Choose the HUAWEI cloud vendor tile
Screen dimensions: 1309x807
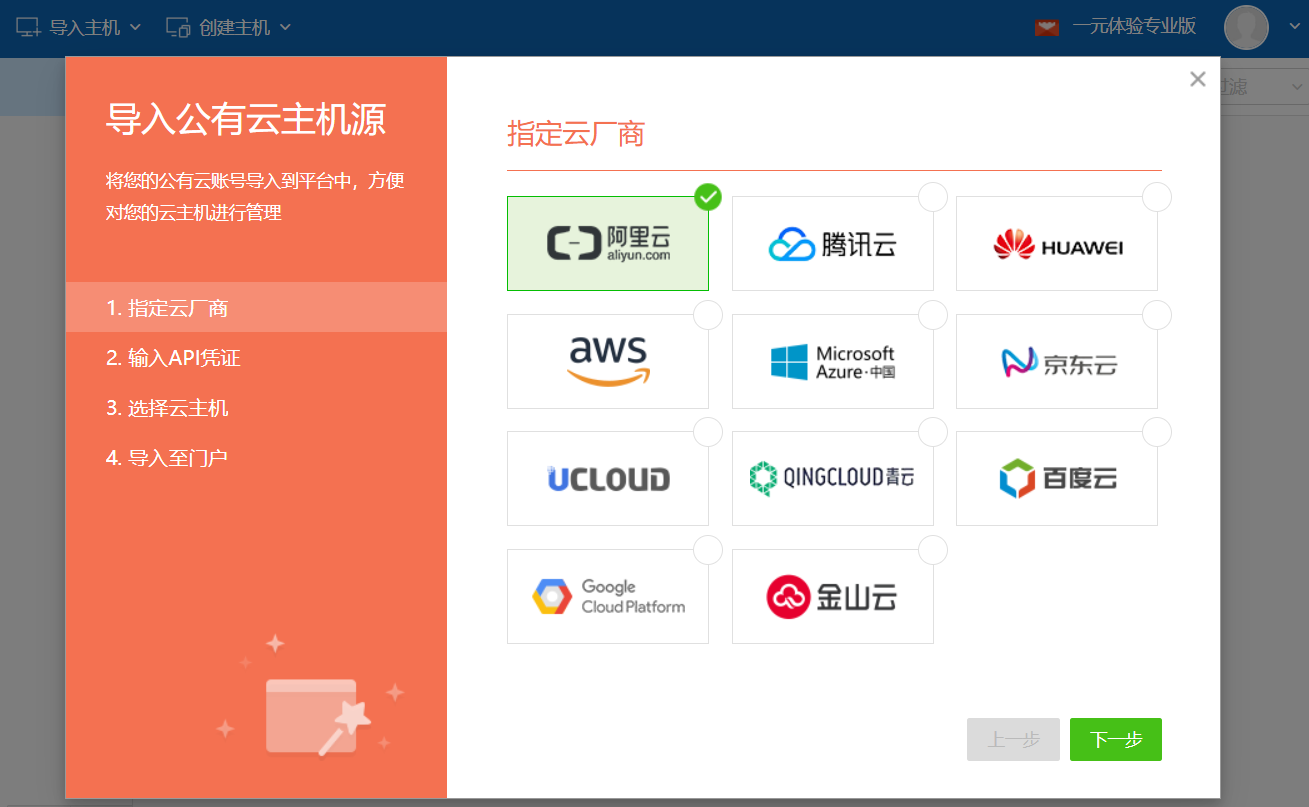(1056, 243)
